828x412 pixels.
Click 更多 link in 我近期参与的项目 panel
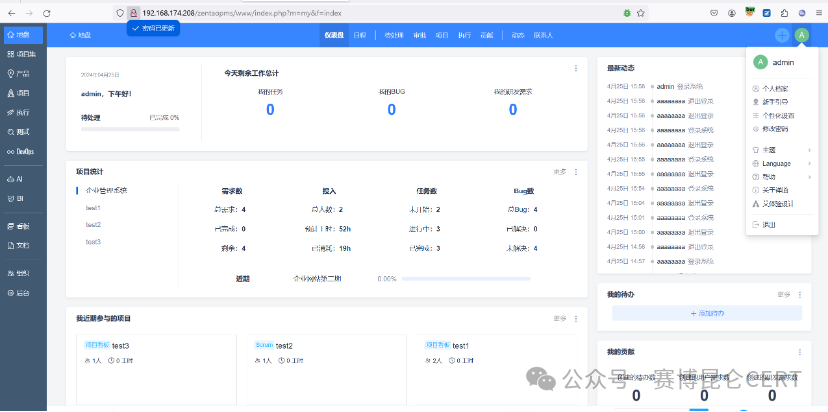(x=560, y=319)
